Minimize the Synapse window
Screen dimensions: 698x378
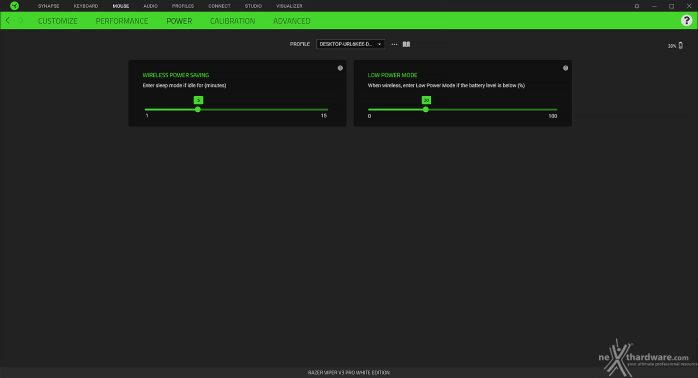[654, 6]
